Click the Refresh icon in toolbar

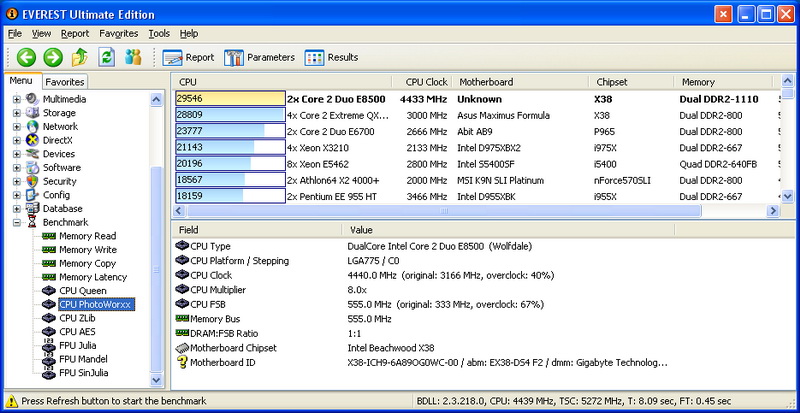pyautogui.click(x=107, y=57)
